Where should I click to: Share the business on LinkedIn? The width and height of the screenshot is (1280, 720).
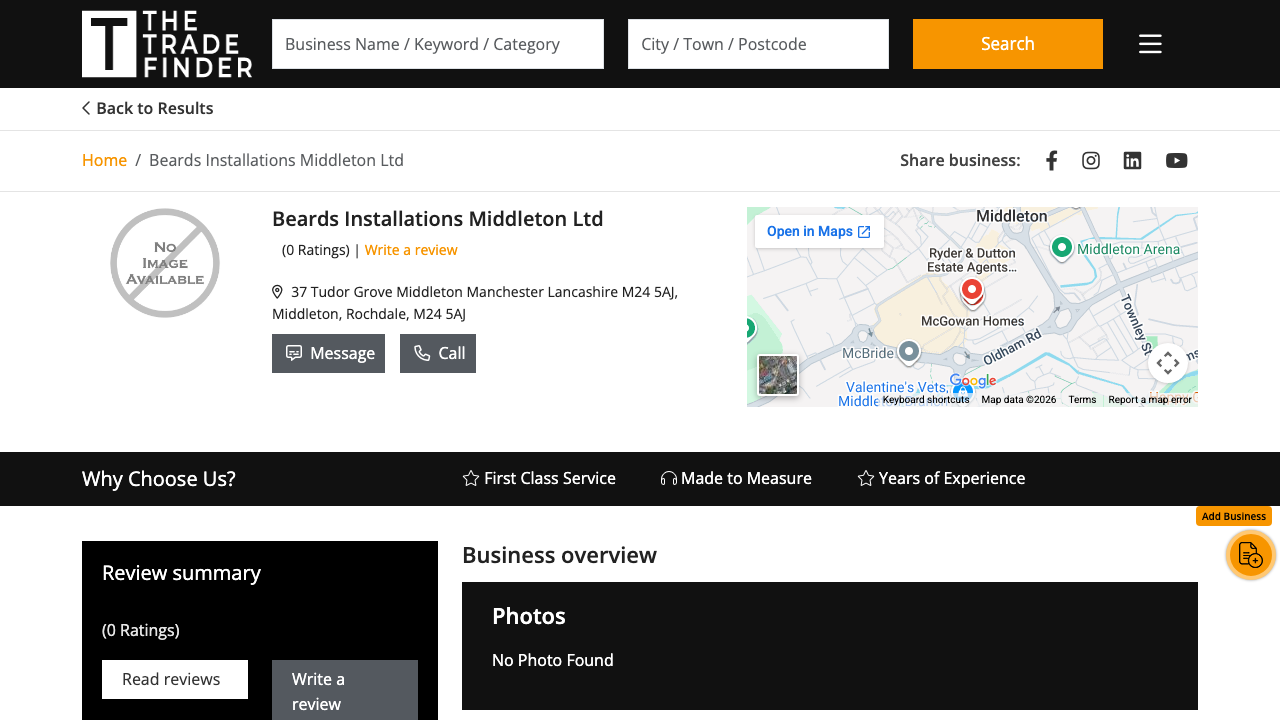click(x=1132, y=160)
